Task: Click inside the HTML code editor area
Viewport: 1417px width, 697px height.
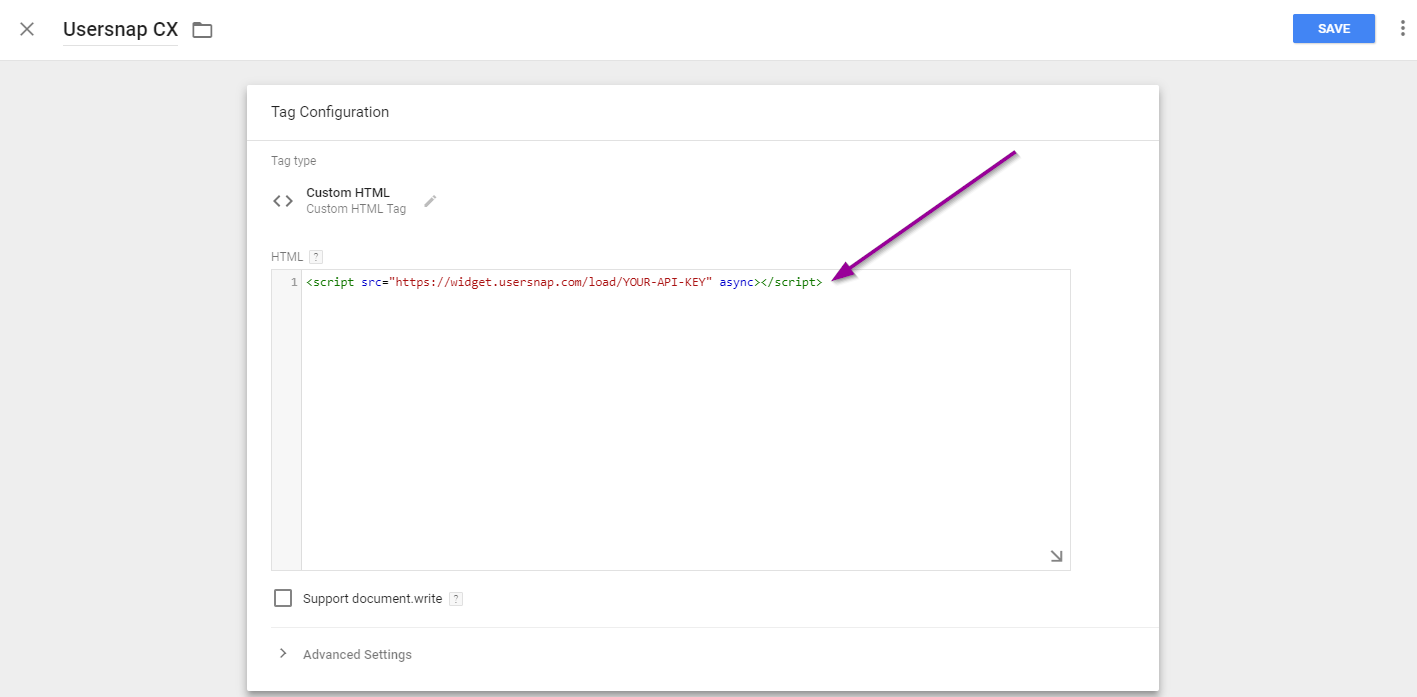Action: (685, 420)
